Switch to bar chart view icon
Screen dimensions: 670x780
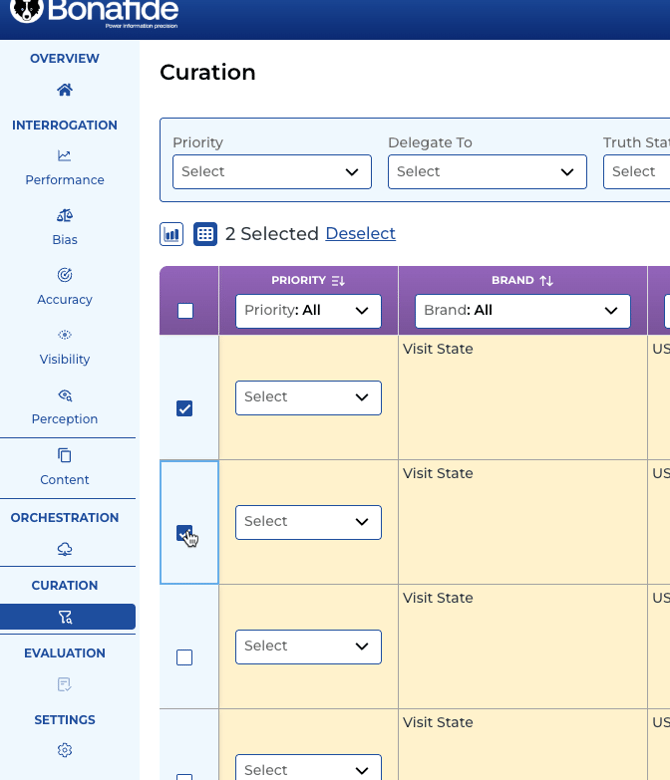coord(172,234)
